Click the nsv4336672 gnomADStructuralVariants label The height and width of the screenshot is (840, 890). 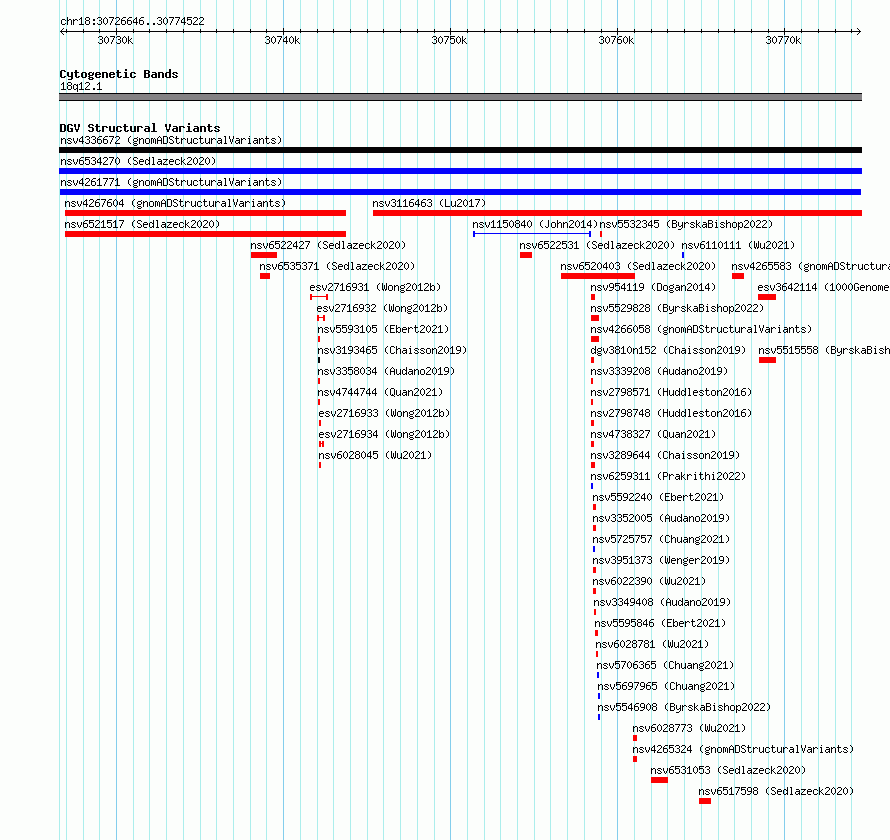click(x=171, y=140)
